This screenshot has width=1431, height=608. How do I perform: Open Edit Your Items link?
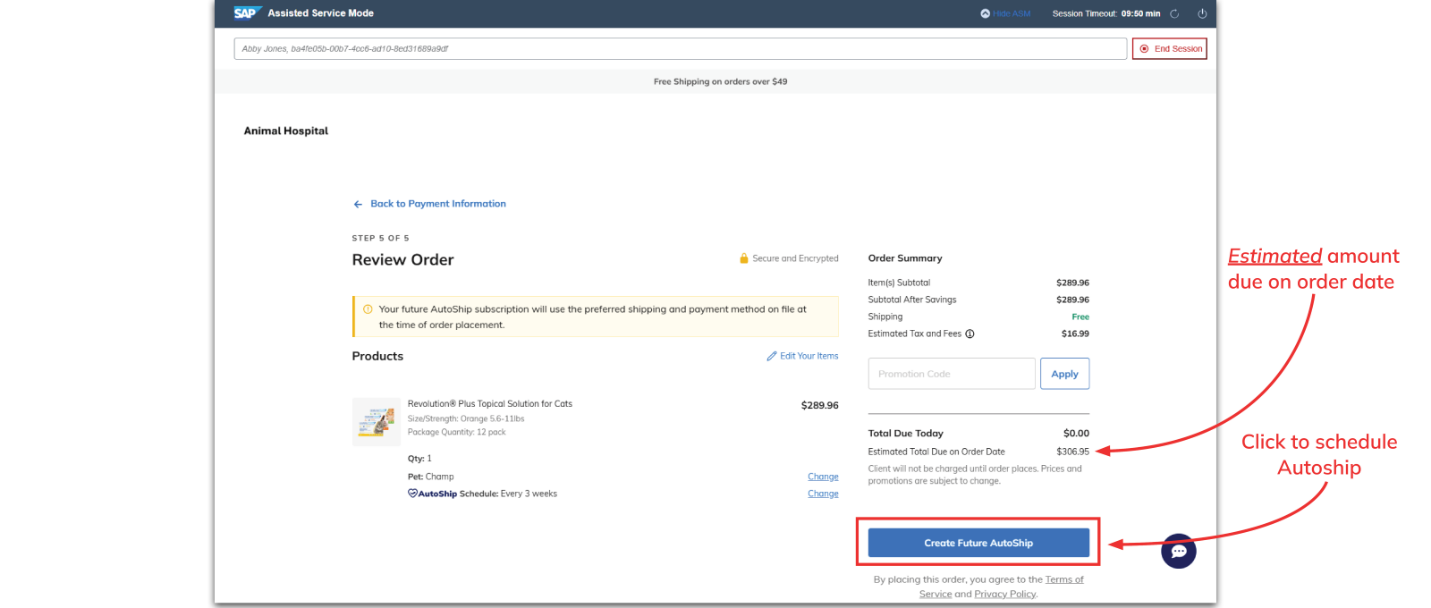(x=802, y=356)
